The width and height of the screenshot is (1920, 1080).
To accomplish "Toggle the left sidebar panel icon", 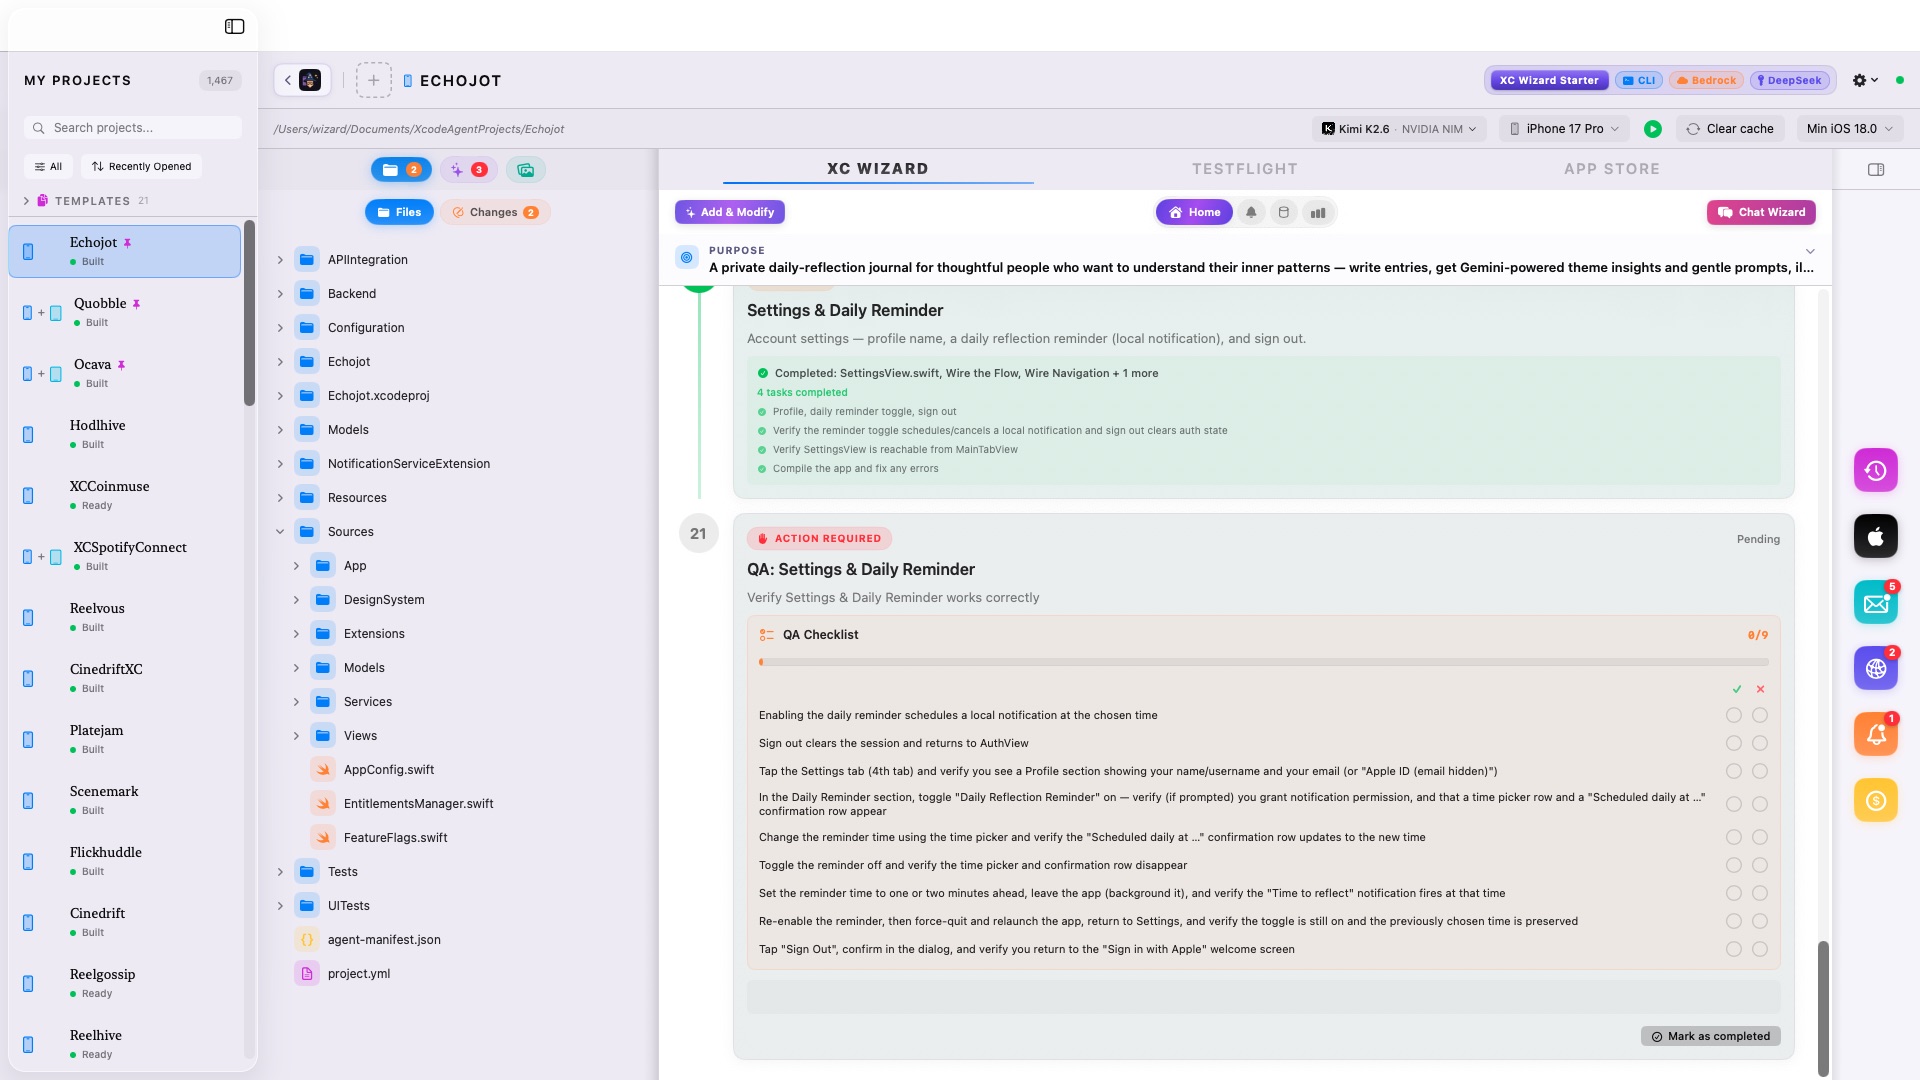I will 234,27.
